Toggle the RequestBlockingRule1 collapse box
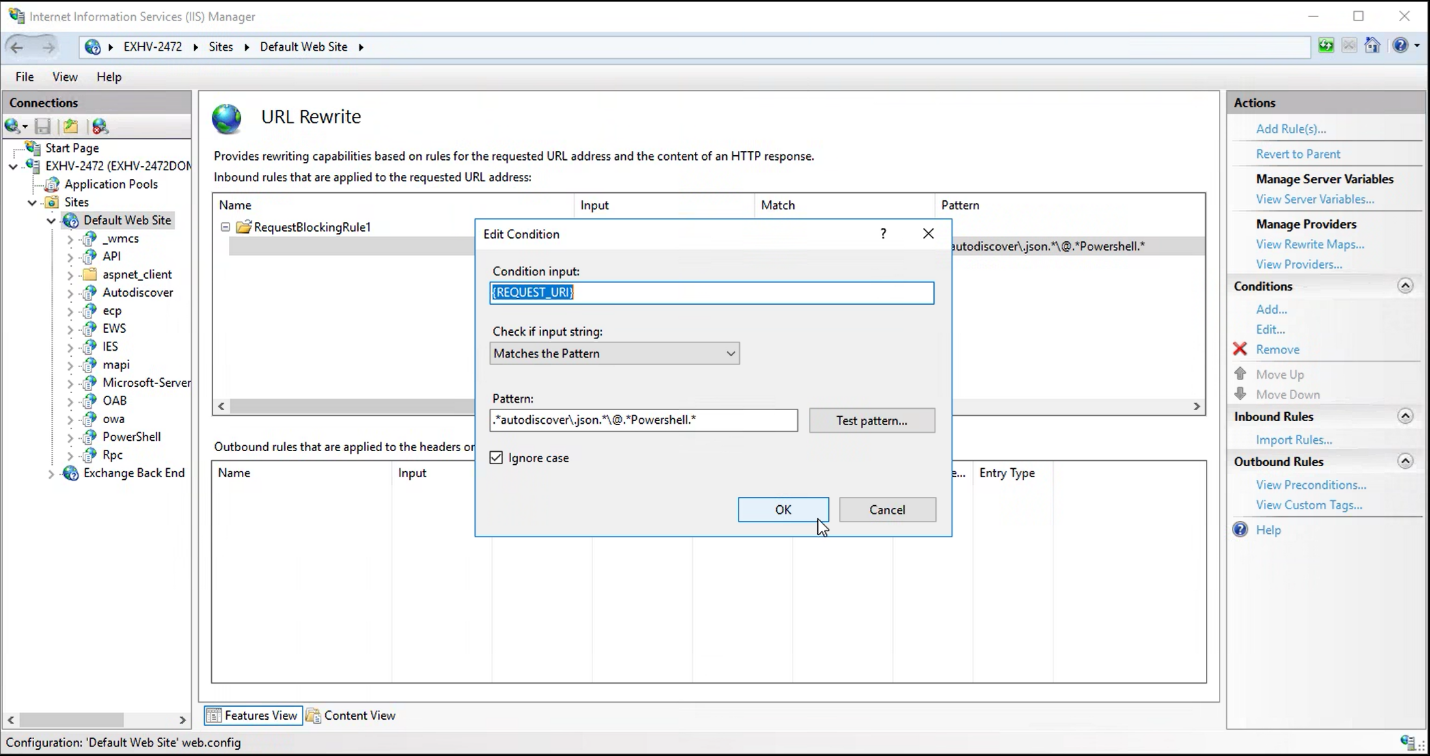Screen dimensions: 1430x756 pyautogui.click(x=226, y=227)
